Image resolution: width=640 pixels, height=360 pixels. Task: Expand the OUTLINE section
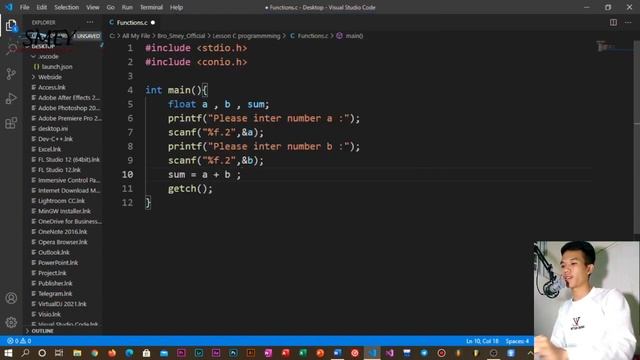point(42,331)
